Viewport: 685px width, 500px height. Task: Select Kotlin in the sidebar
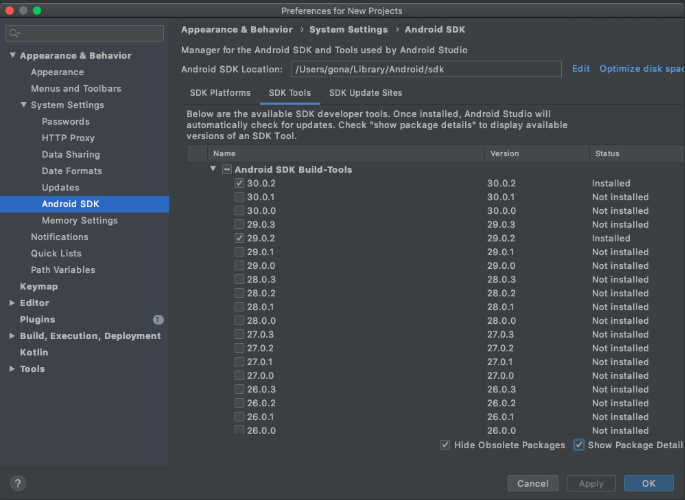click(x=34, y=352)
